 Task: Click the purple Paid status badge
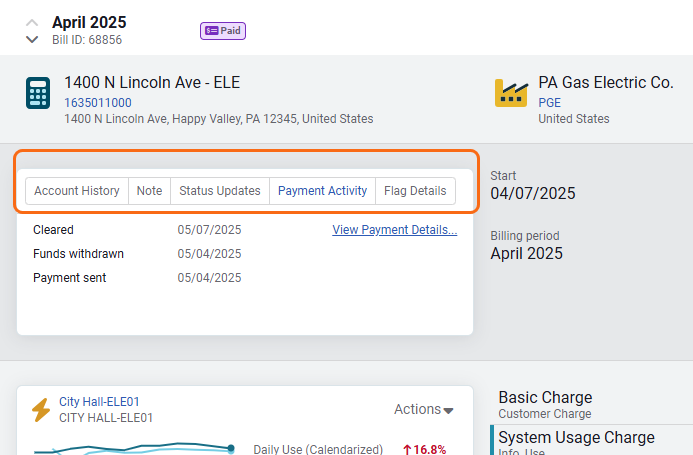point(223,31)
